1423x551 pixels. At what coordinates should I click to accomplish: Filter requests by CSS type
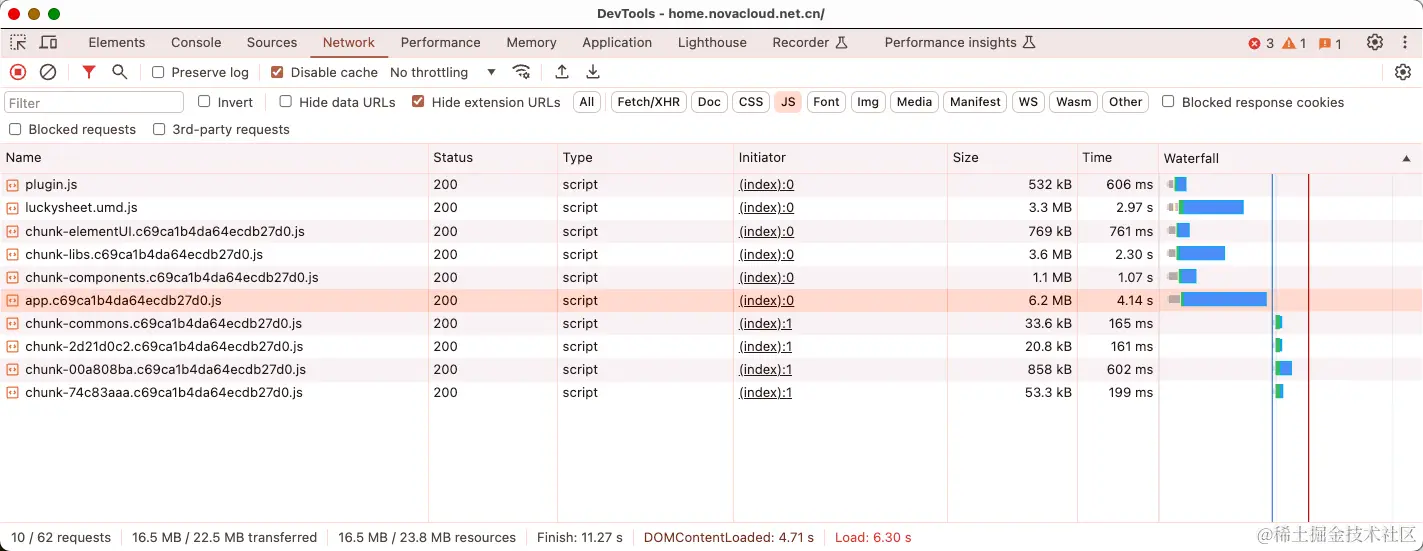751,102
